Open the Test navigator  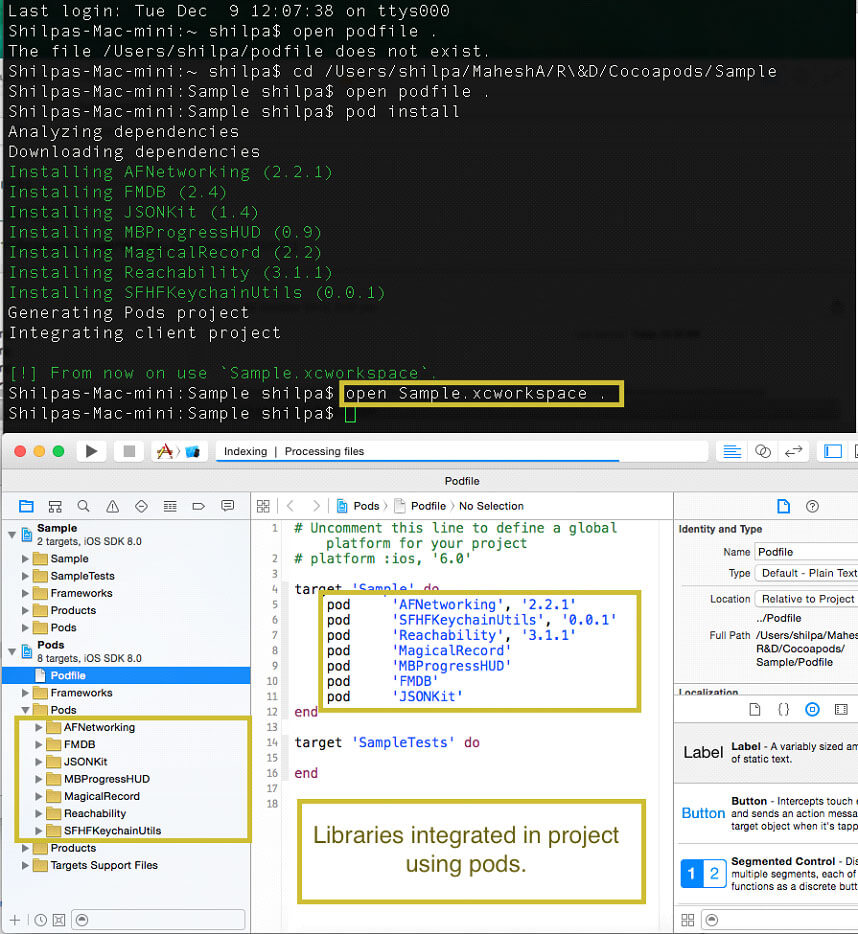141,506
